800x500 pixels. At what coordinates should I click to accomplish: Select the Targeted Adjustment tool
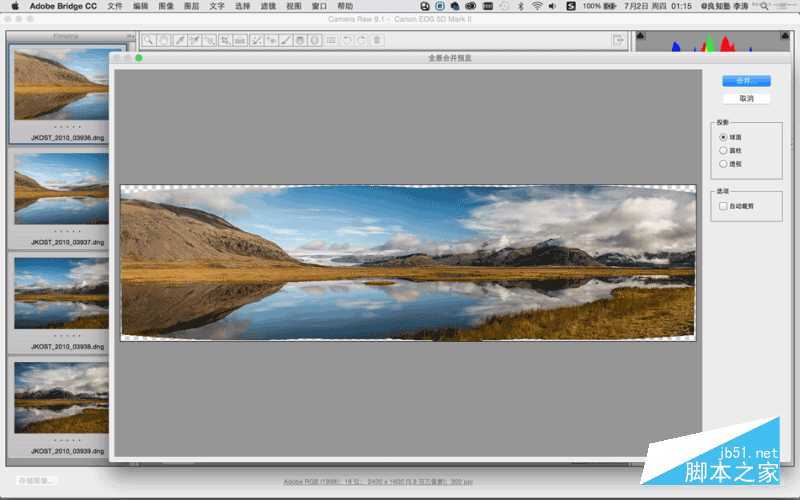click(x=210, y=40)
